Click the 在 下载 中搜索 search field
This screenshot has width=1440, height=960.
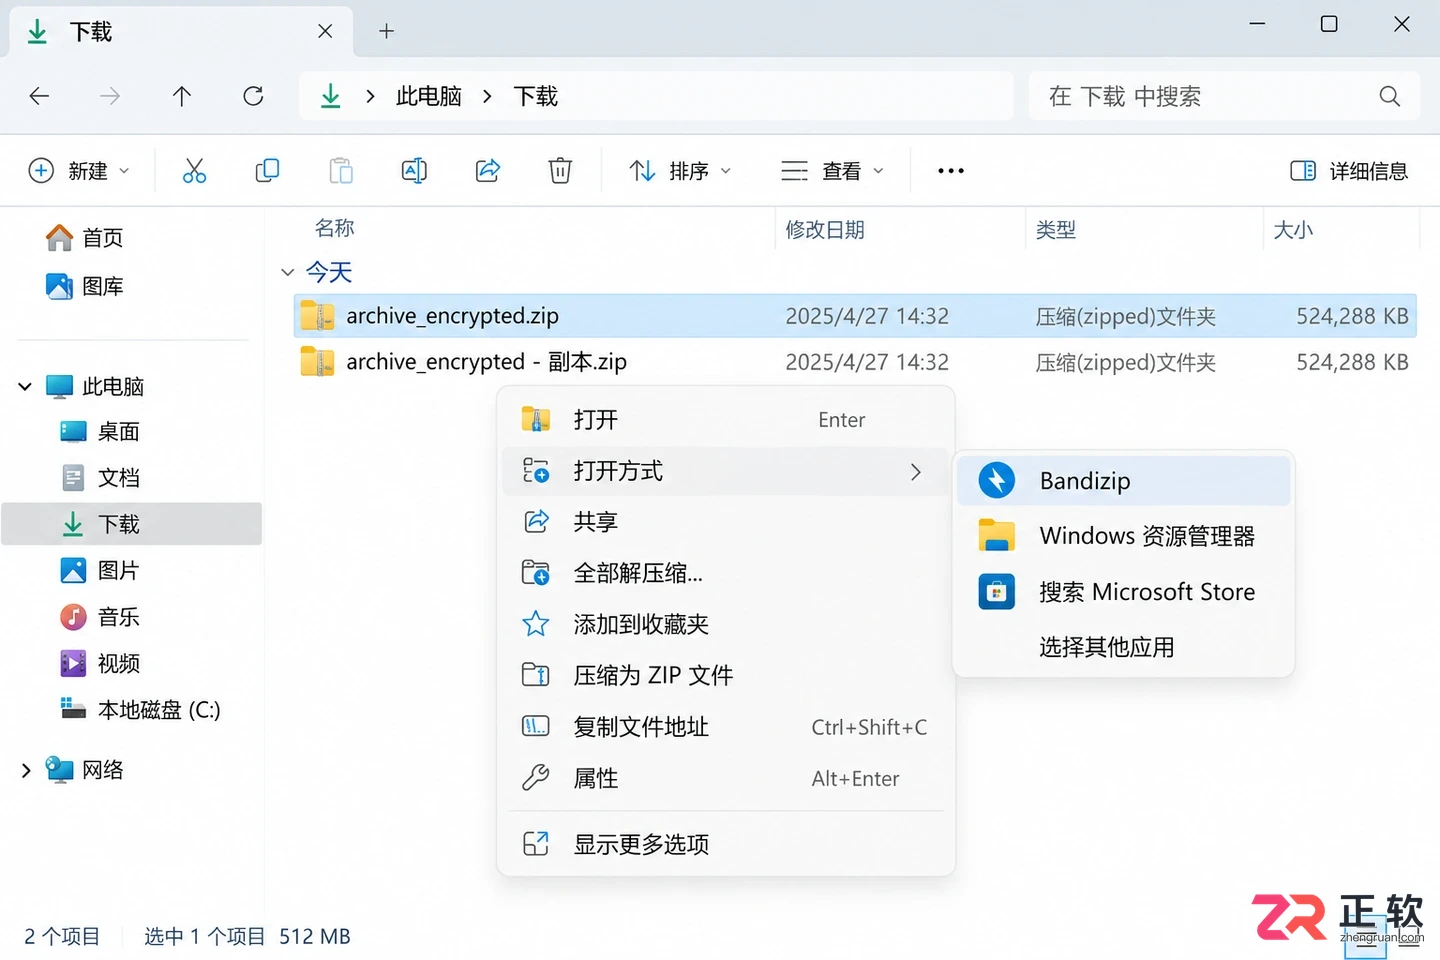coord(1224,96)
